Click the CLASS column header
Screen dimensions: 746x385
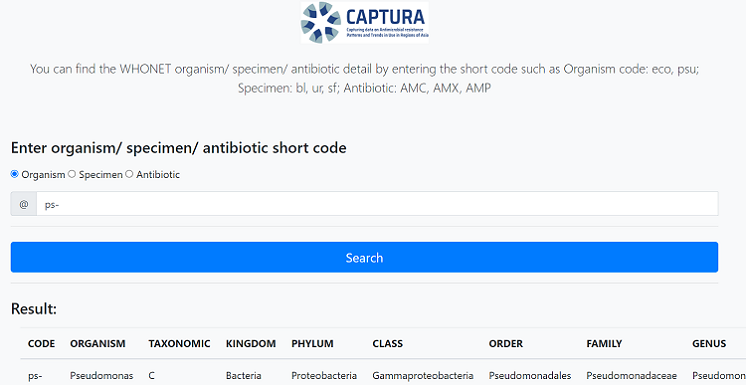tap(388, 344)
